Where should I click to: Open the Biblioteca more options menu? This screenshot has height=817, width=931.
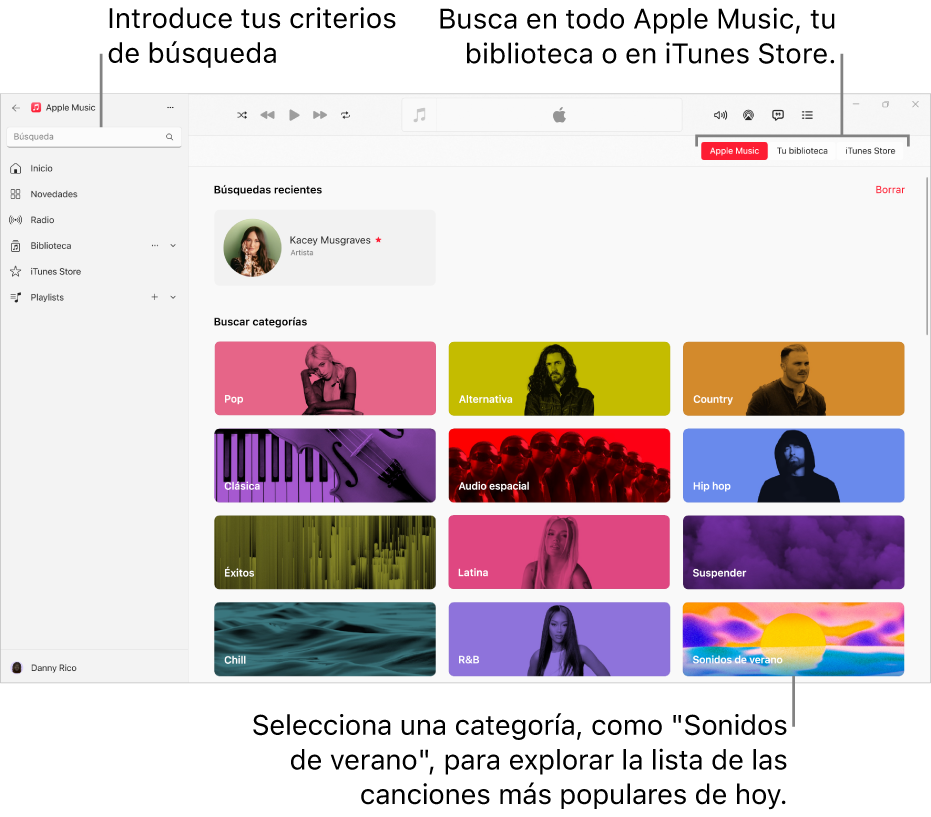[x=155, y=245]
